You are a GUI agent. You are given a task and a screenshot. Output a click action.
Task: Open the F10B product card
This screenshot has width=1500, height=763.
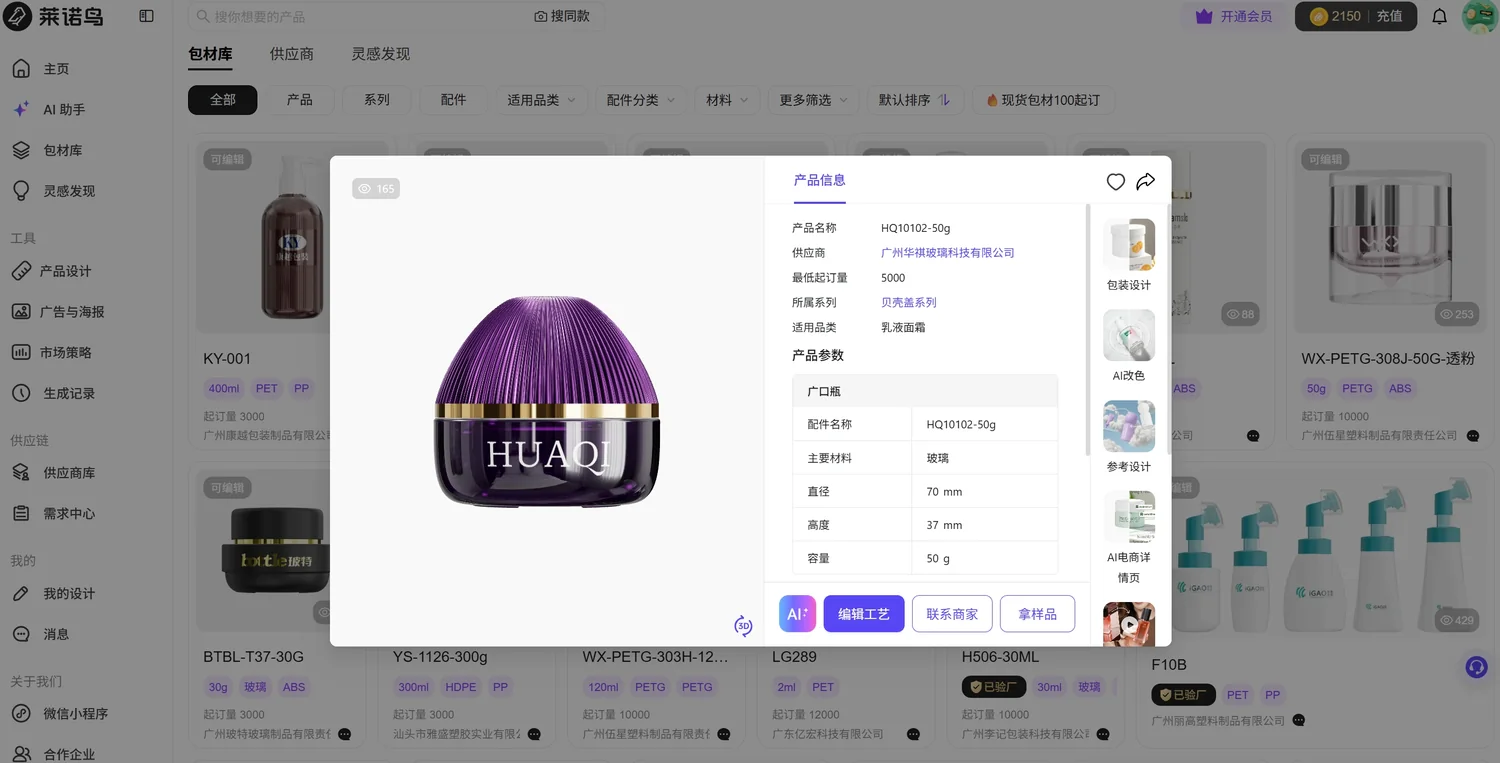click(x=1315, y=604)
